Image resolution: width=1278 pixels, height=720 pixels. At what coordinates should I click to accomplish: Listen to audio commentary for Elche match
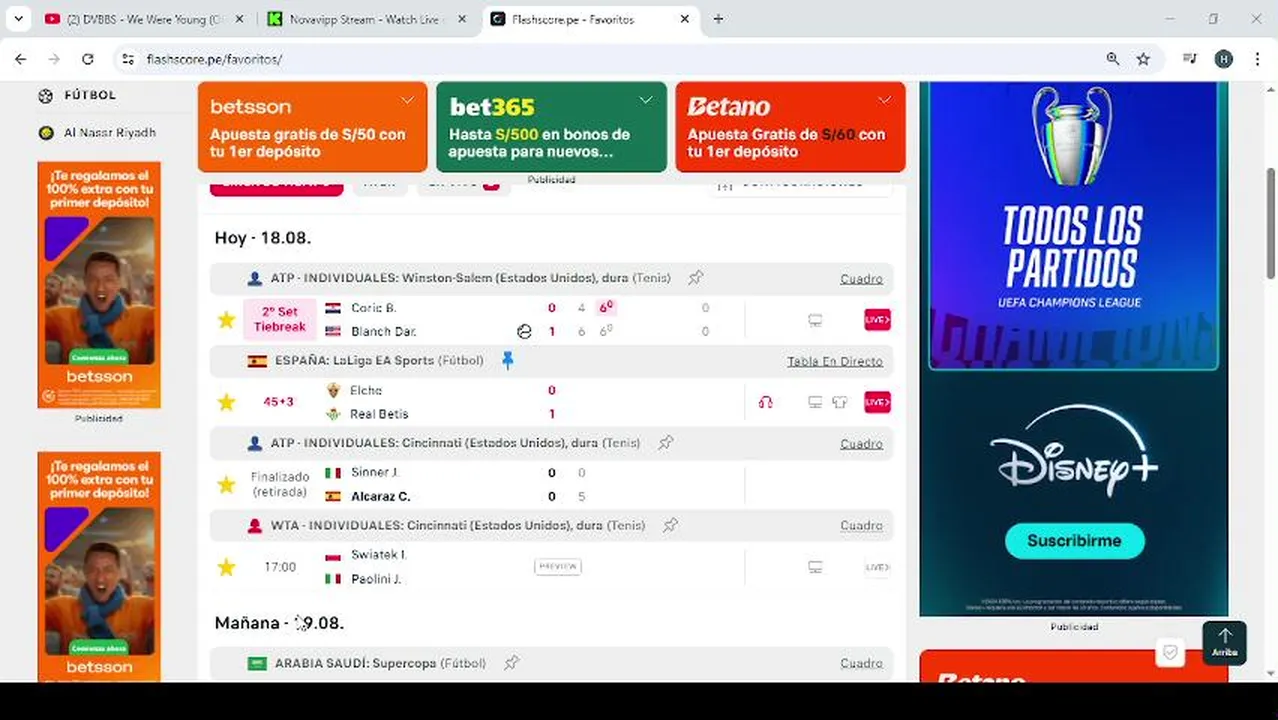[x=765, y=402]
